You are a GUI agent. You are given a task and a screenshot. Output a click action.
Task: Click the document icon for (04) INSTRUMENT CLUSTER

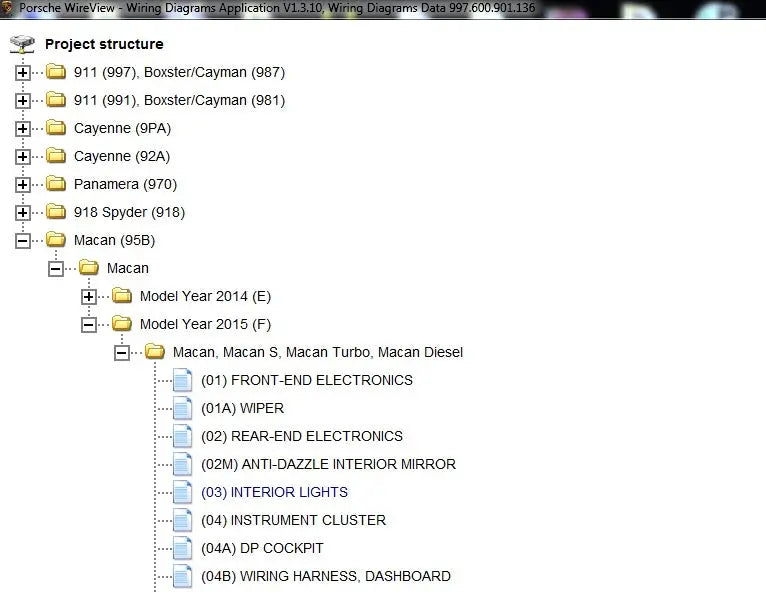[x=182, y=520]
